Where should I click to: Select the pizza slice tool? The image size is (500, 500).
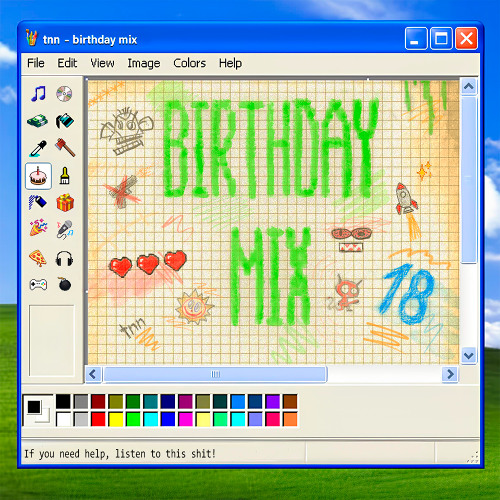pyautogui.click(x=38, y=258)
